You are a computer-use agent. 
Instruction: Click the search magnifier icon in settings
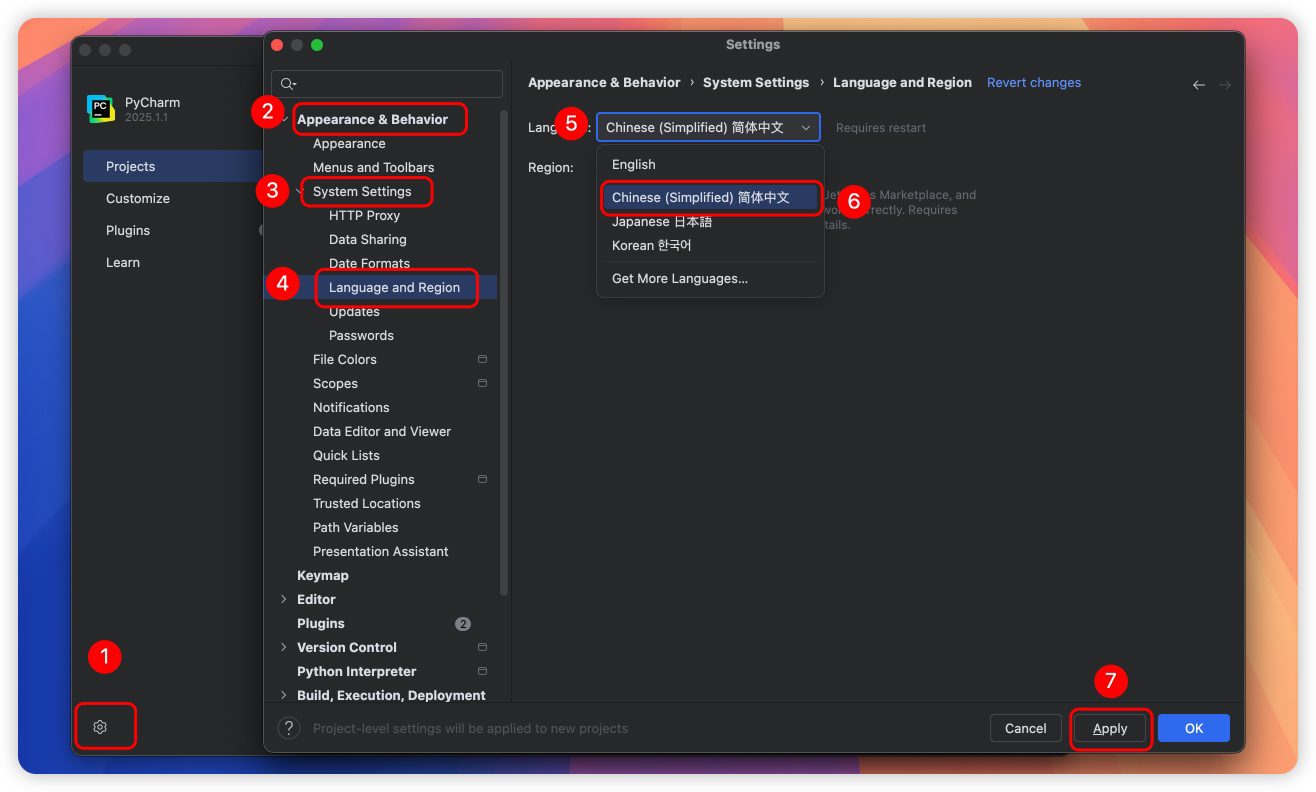tap(288, 84)
